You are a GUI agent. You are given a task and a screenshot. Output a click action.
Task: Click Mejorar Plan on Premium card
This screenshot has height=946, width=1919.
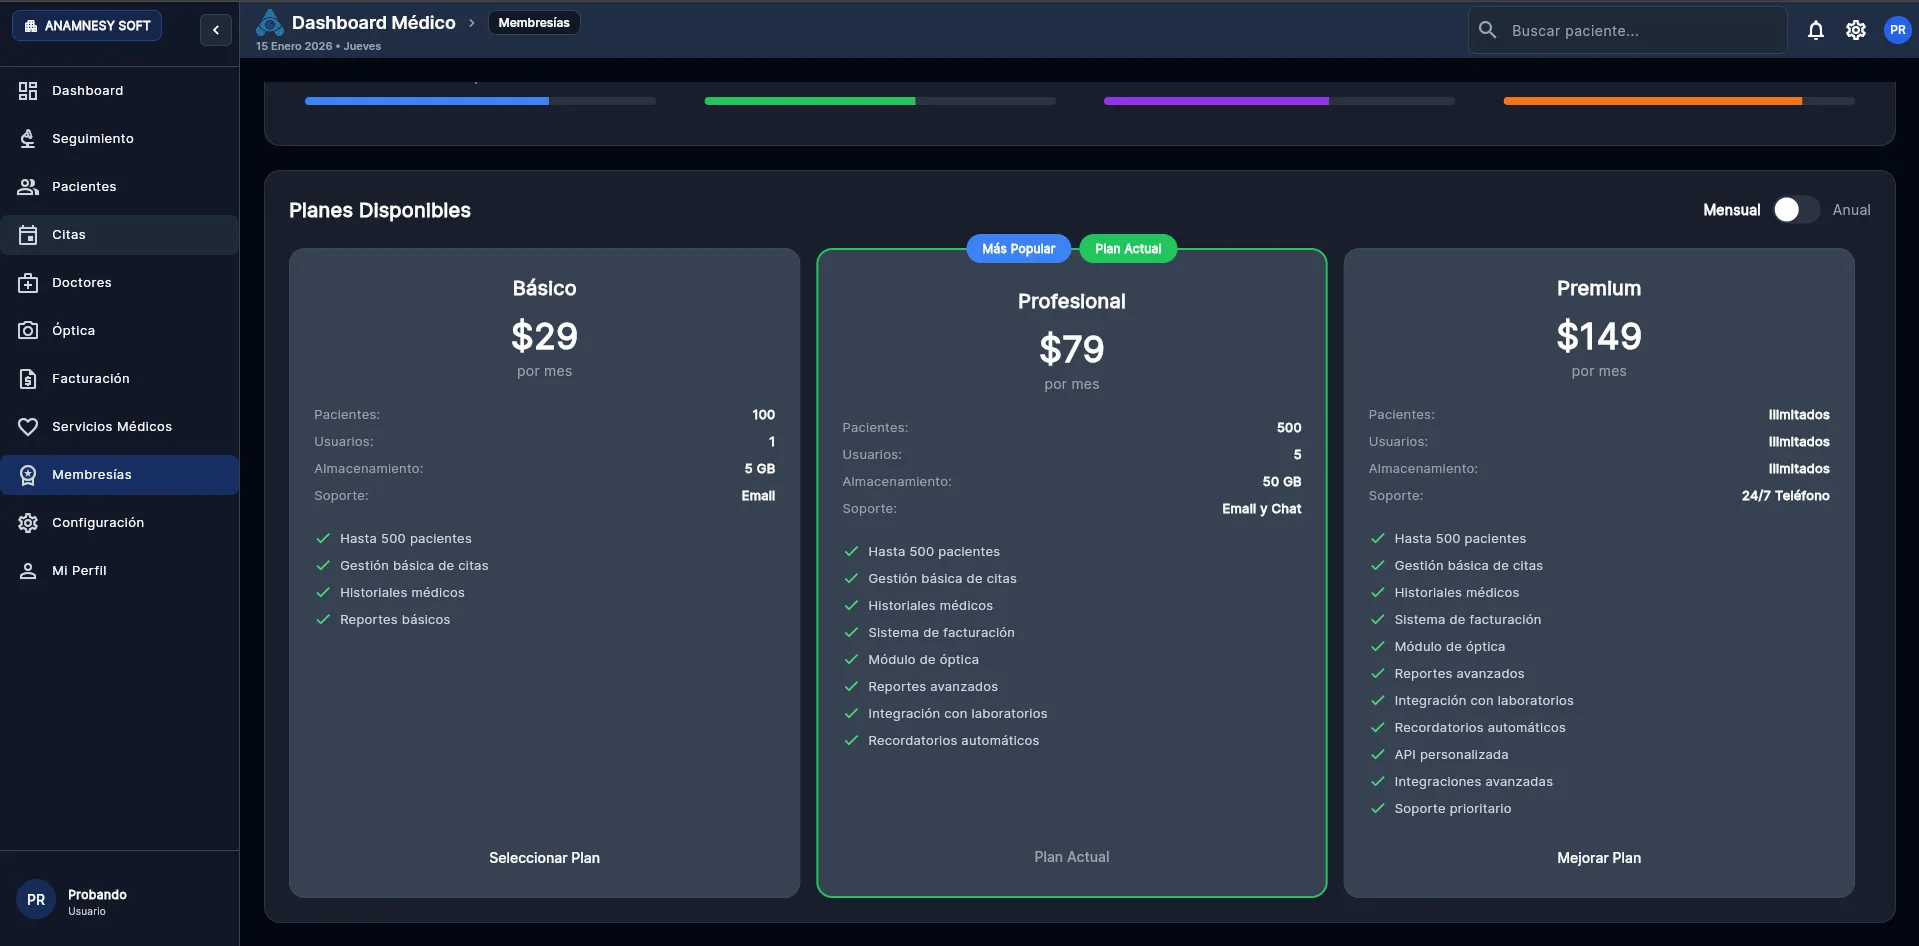pyautogui.click(x=1599, y=858)
